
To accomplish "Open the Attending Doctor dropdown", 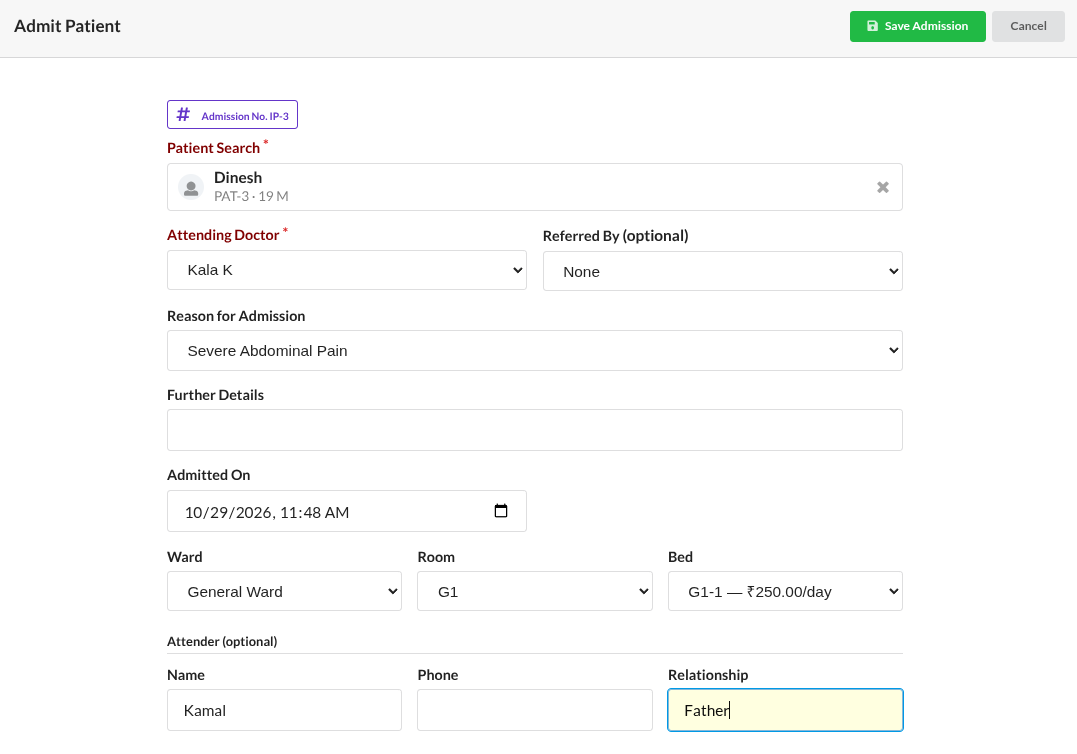I will tap(347, 270).
